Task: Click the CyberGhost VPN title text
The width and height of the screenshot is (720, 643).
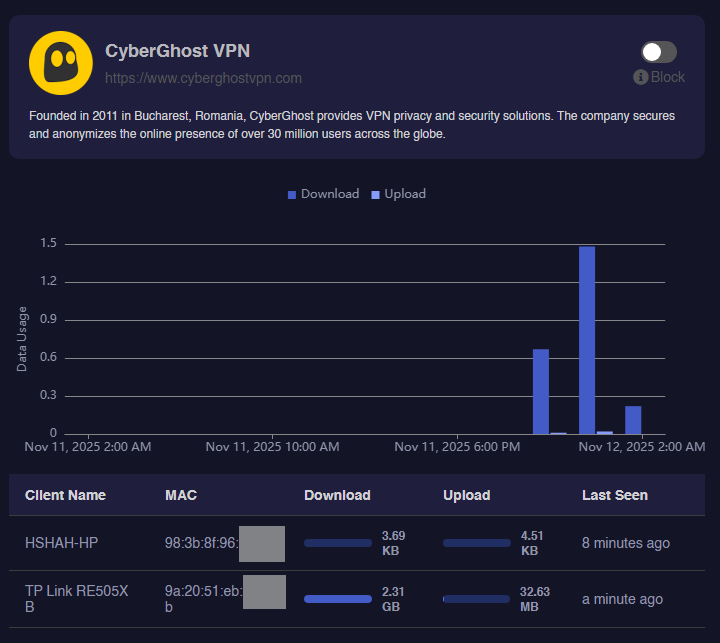Action: pyautogui.click(x=179, y=52)
